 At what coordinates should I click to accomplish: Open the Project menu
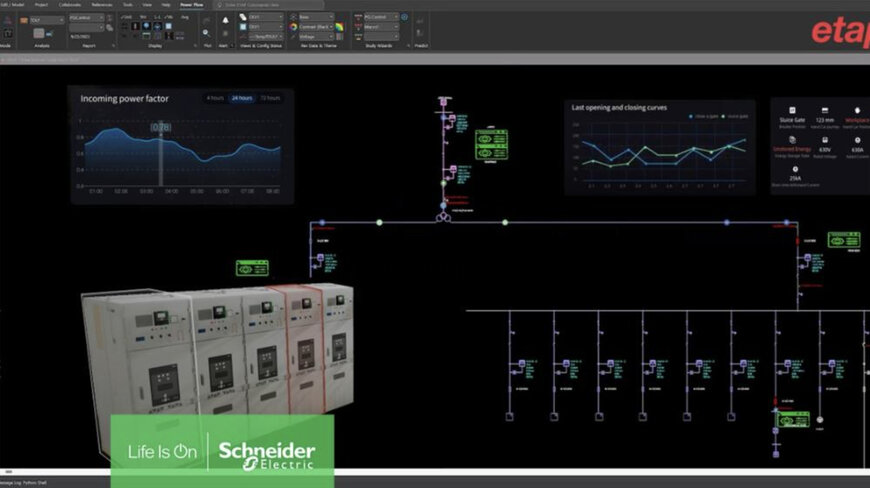pyautogui.click(x=41, y=5)
